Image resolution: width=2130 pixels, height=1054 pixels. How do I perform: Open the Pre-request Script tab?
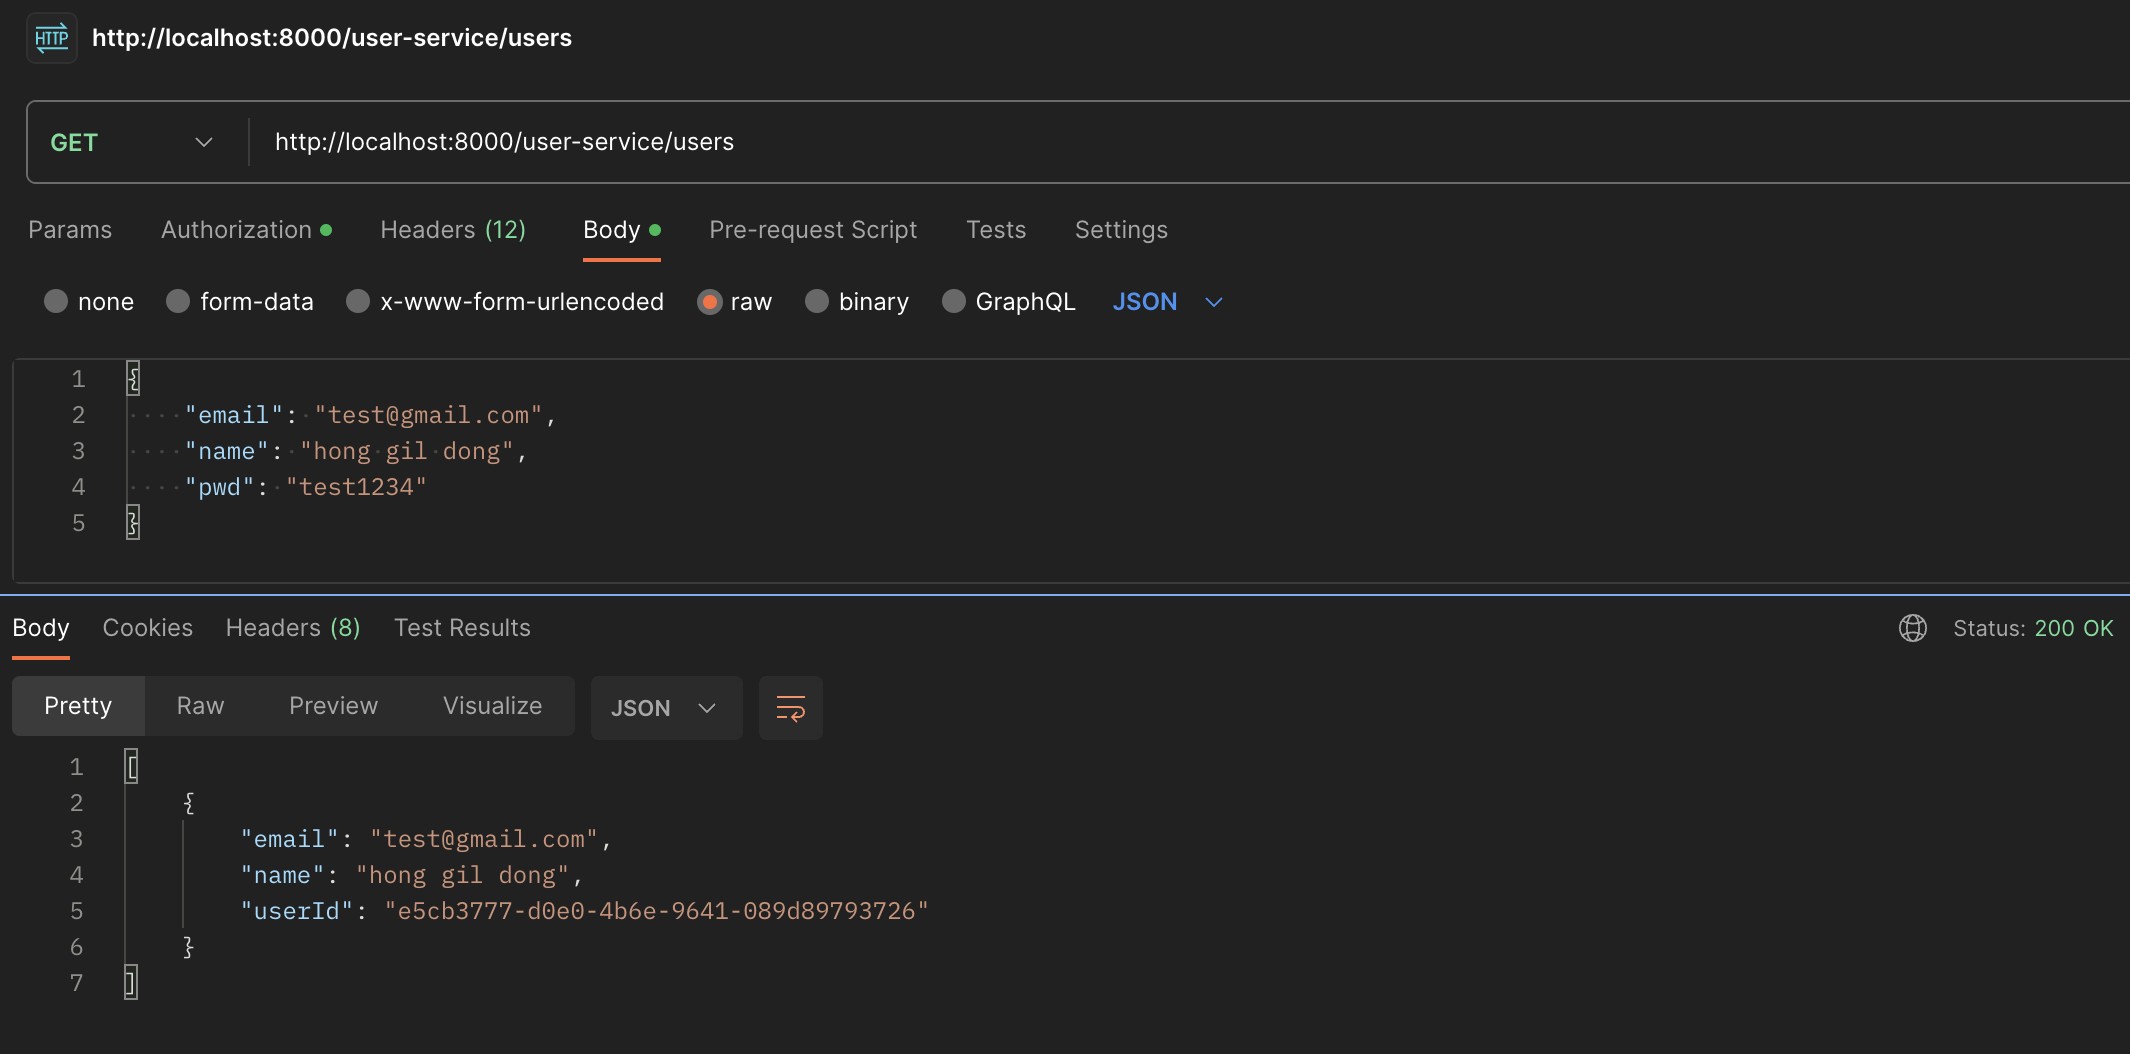pyautogui.click(x=813, y=229)
